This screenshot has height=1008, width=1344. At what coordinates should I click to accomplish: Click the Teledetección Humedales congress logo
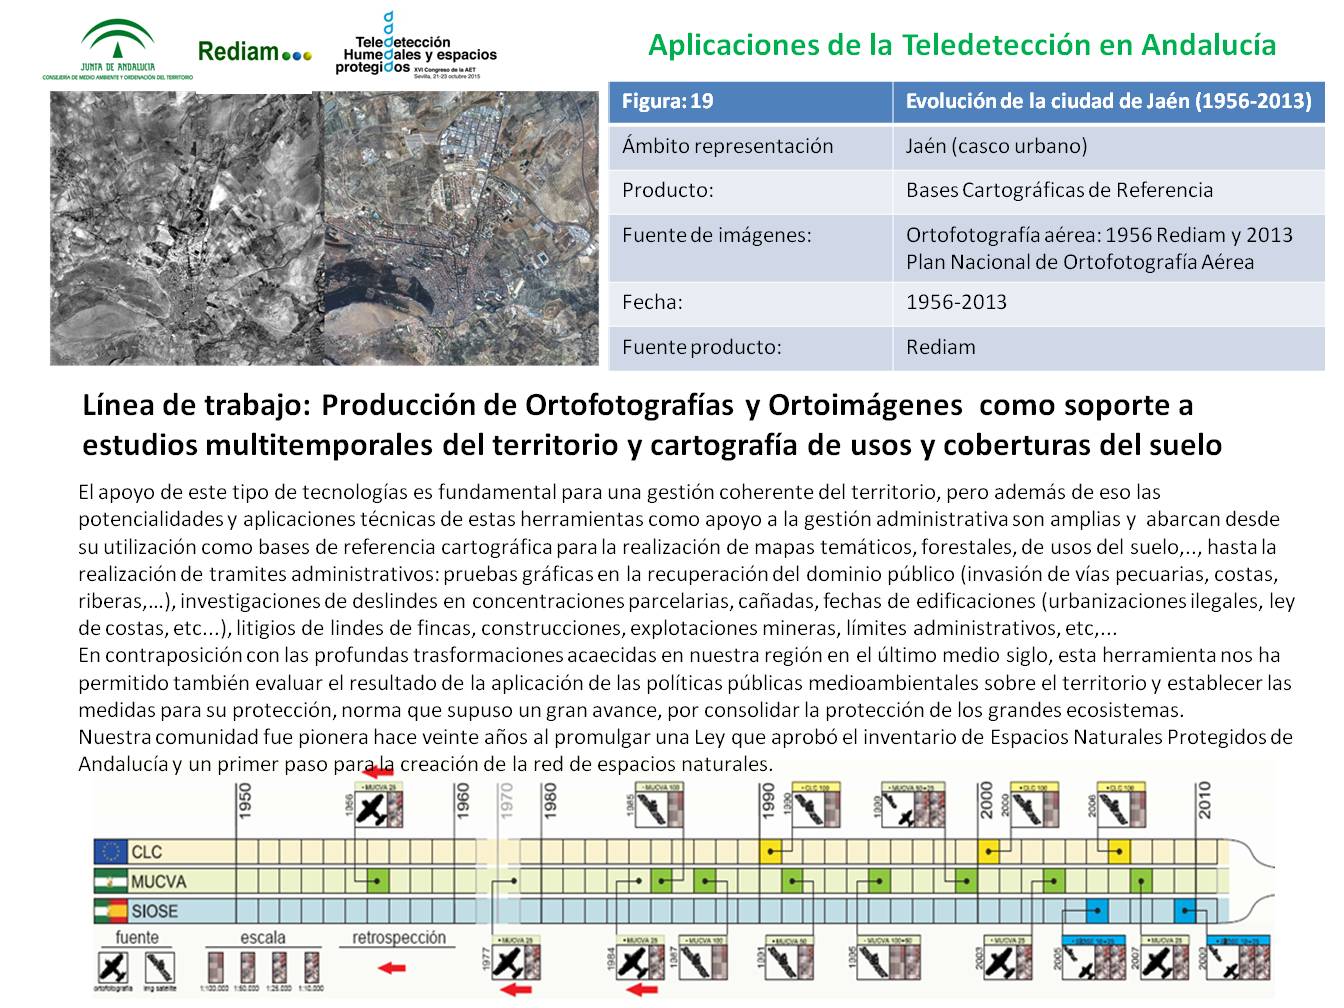tap(415, 46)
